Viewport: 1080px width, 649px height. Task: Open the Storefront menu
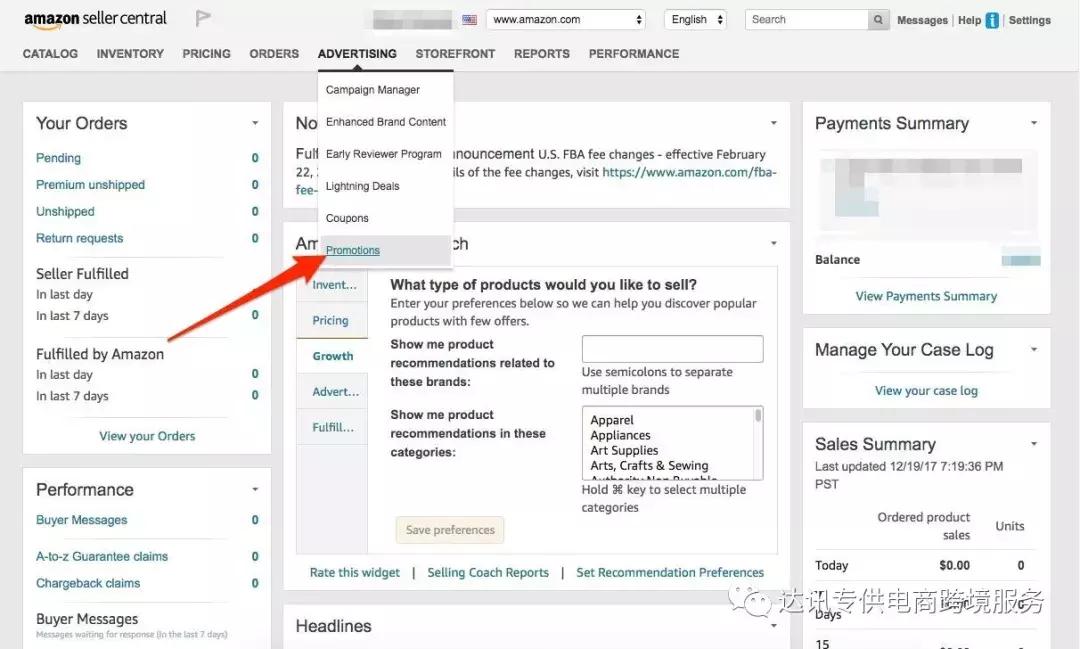[x=455, y=54]
